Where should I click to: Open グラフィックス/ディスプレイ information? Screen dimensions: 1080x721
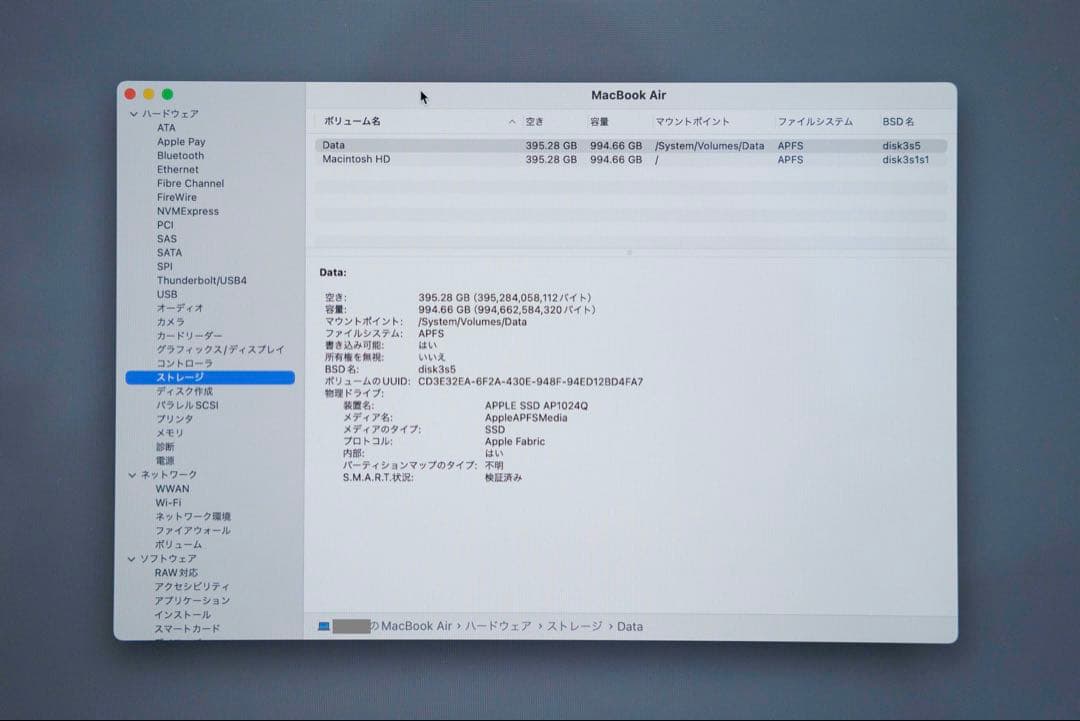(x=220, y=349)
